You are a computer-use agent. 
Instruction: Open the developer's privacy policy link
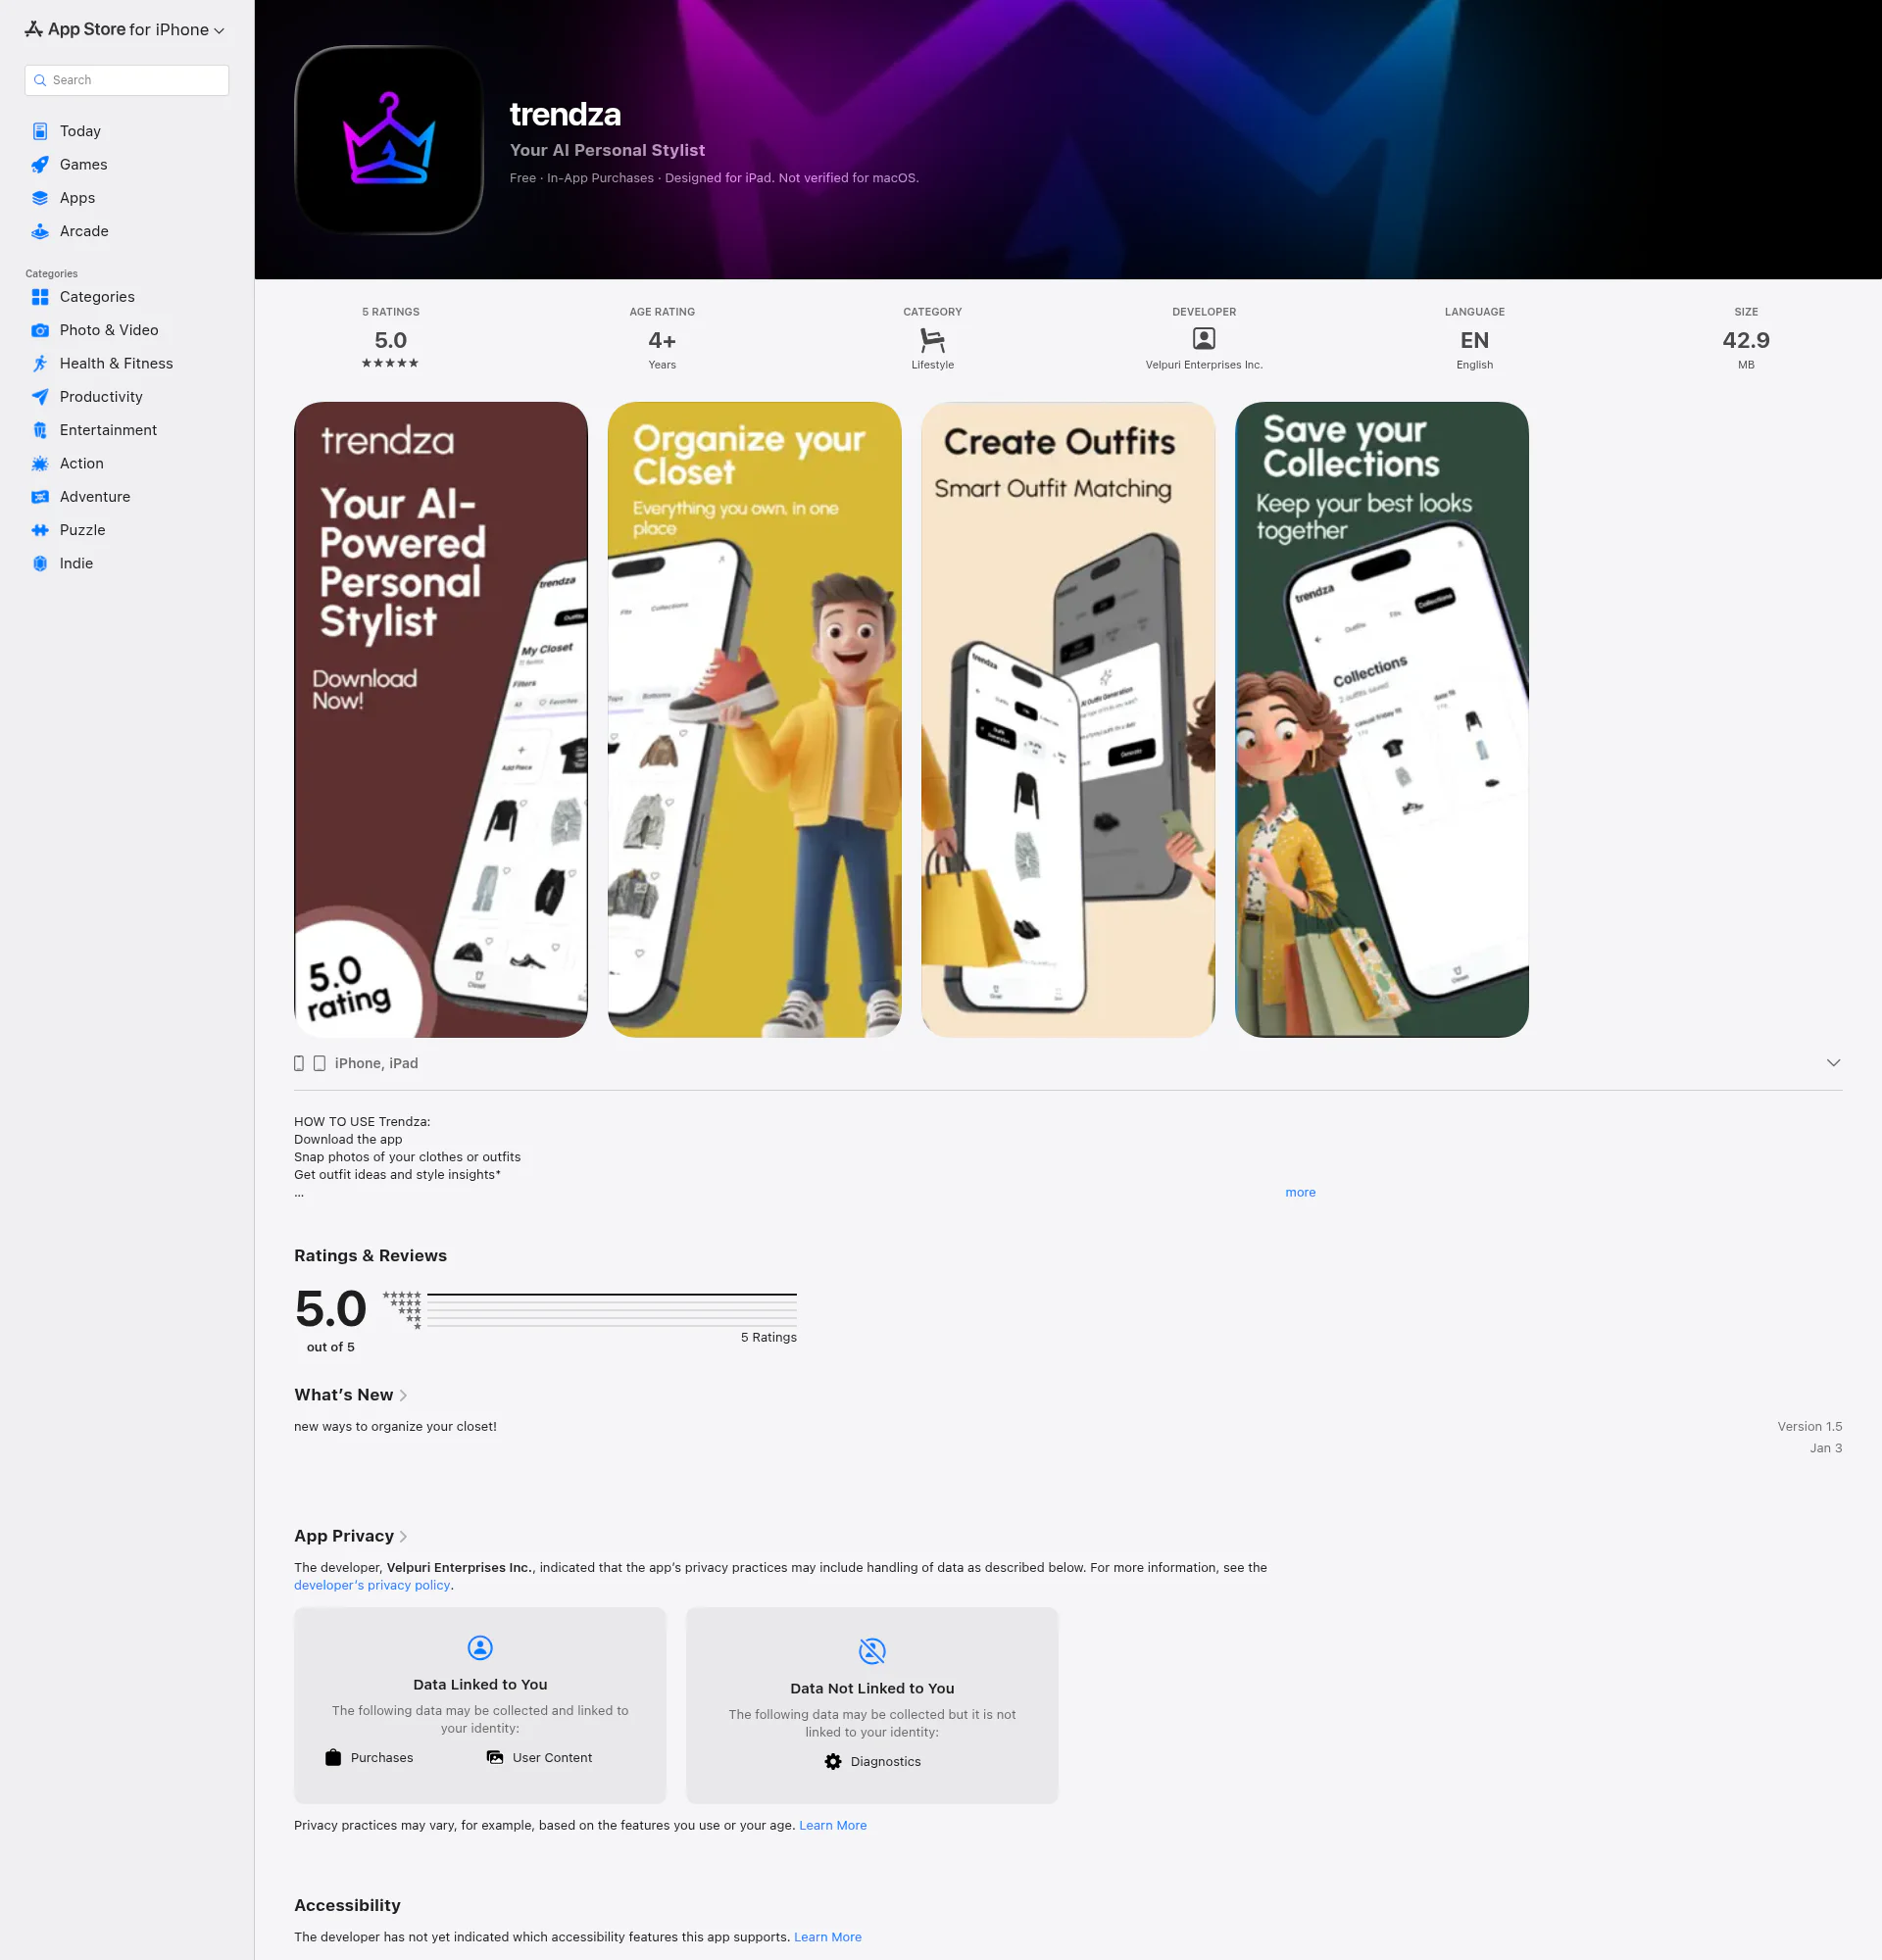click(x=372, y=1585)
